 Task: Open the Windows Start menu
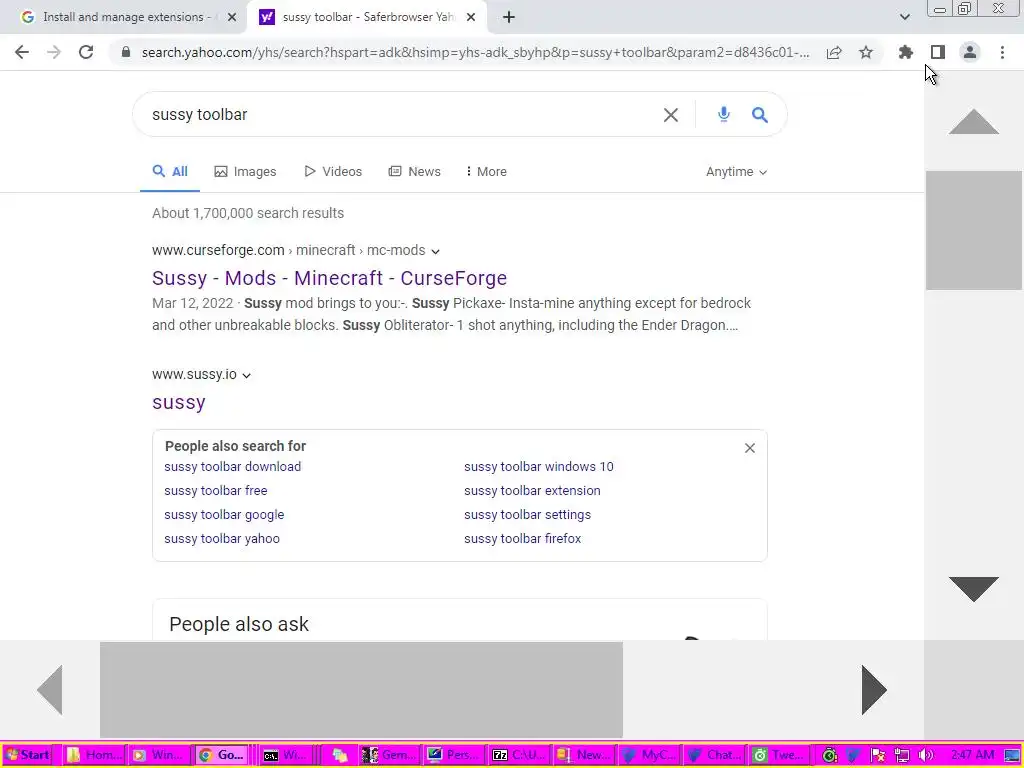tap(27, 755)
